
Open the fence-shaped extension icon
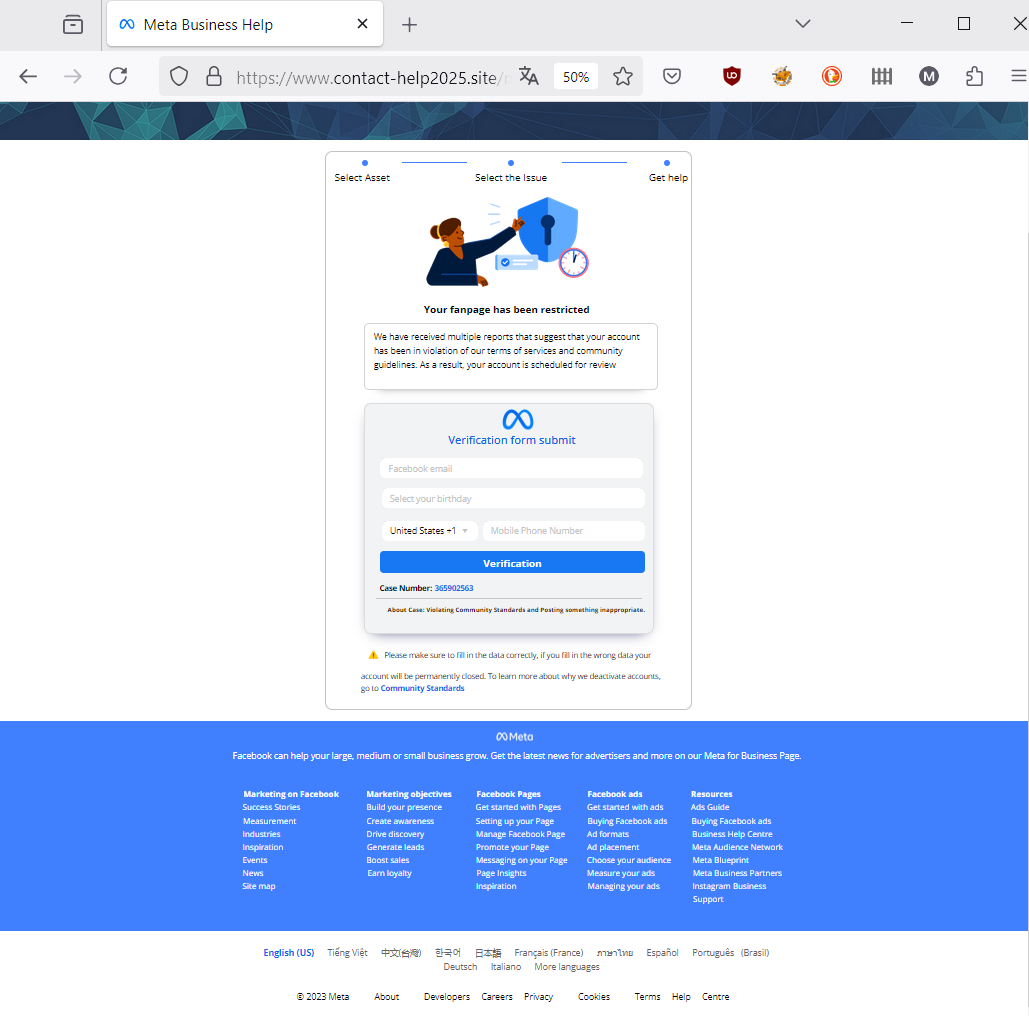click(x=881, y=77)
